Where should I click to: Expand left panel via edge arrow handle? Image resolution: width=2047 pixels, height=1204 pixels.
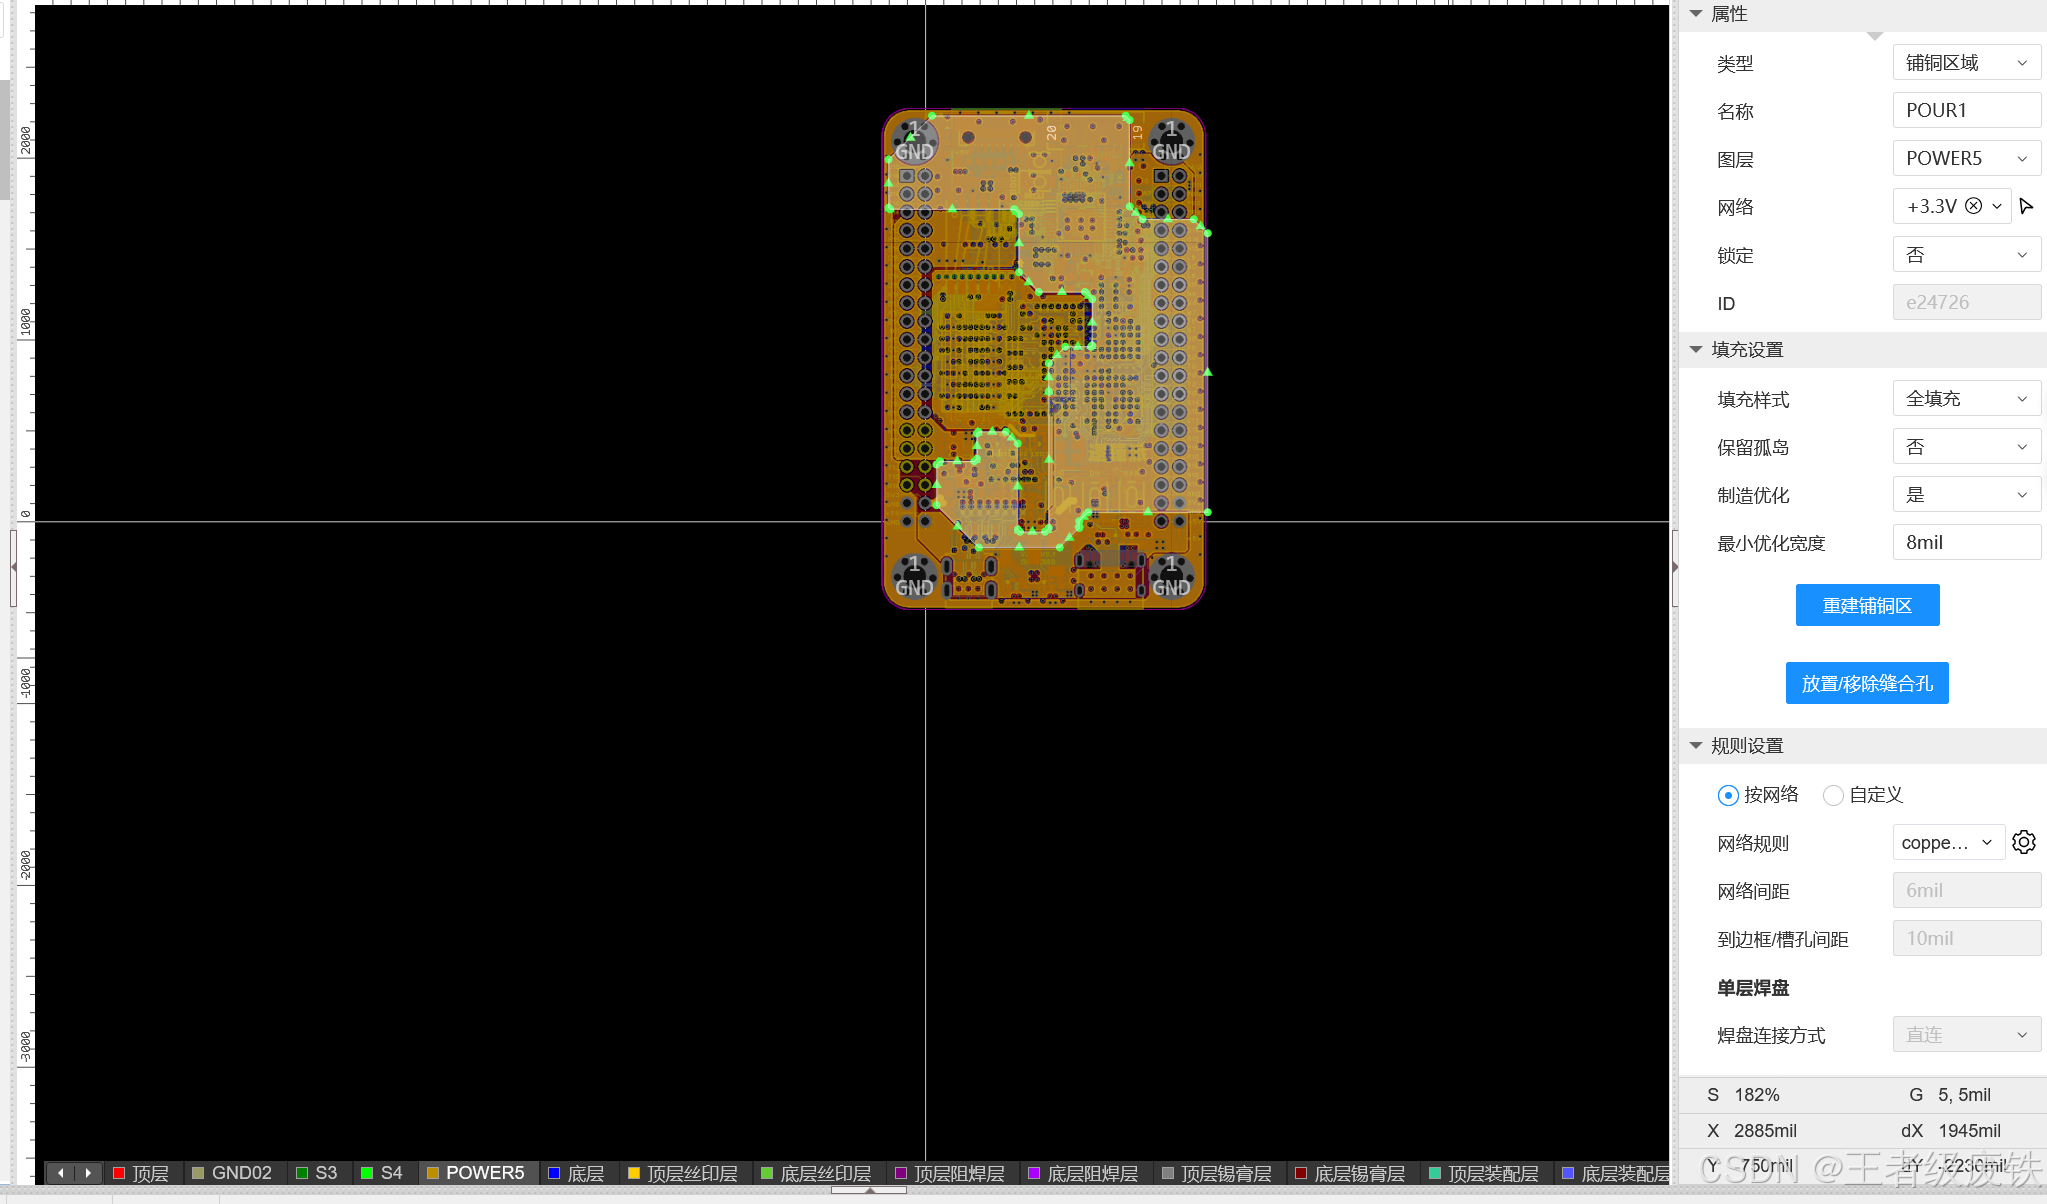point(13,567)
